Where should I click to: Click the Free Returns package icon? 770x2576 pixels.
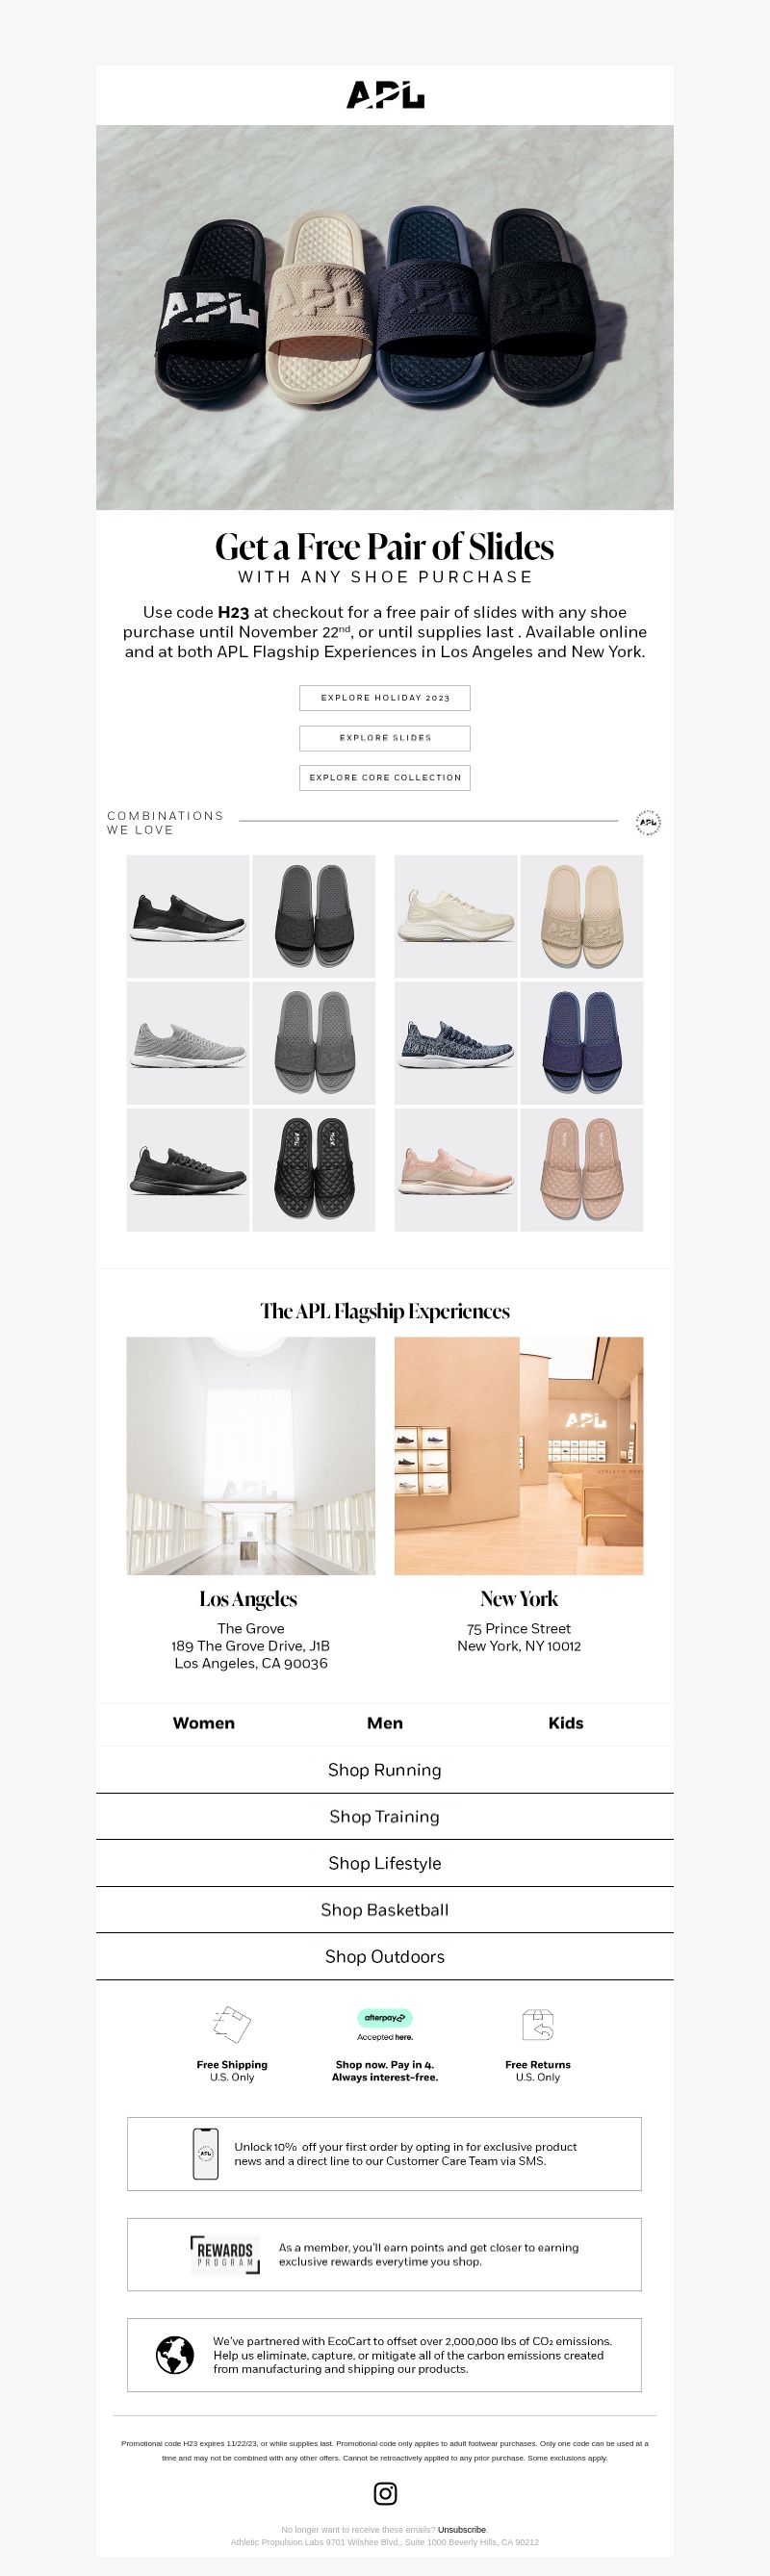[538, 2025]
